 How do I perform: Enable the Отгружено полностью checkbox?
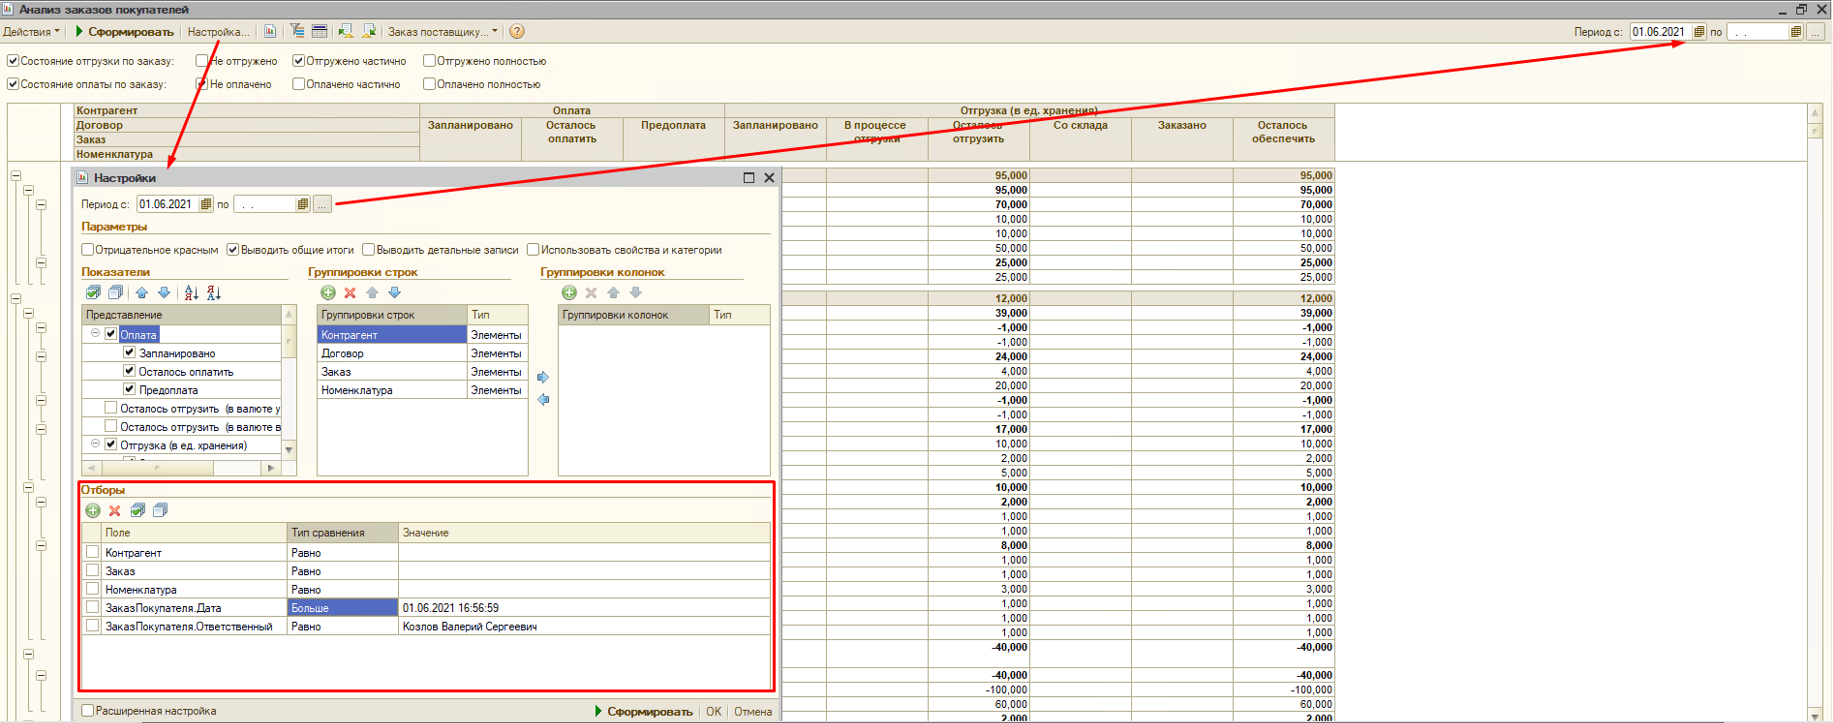[429, 61]
